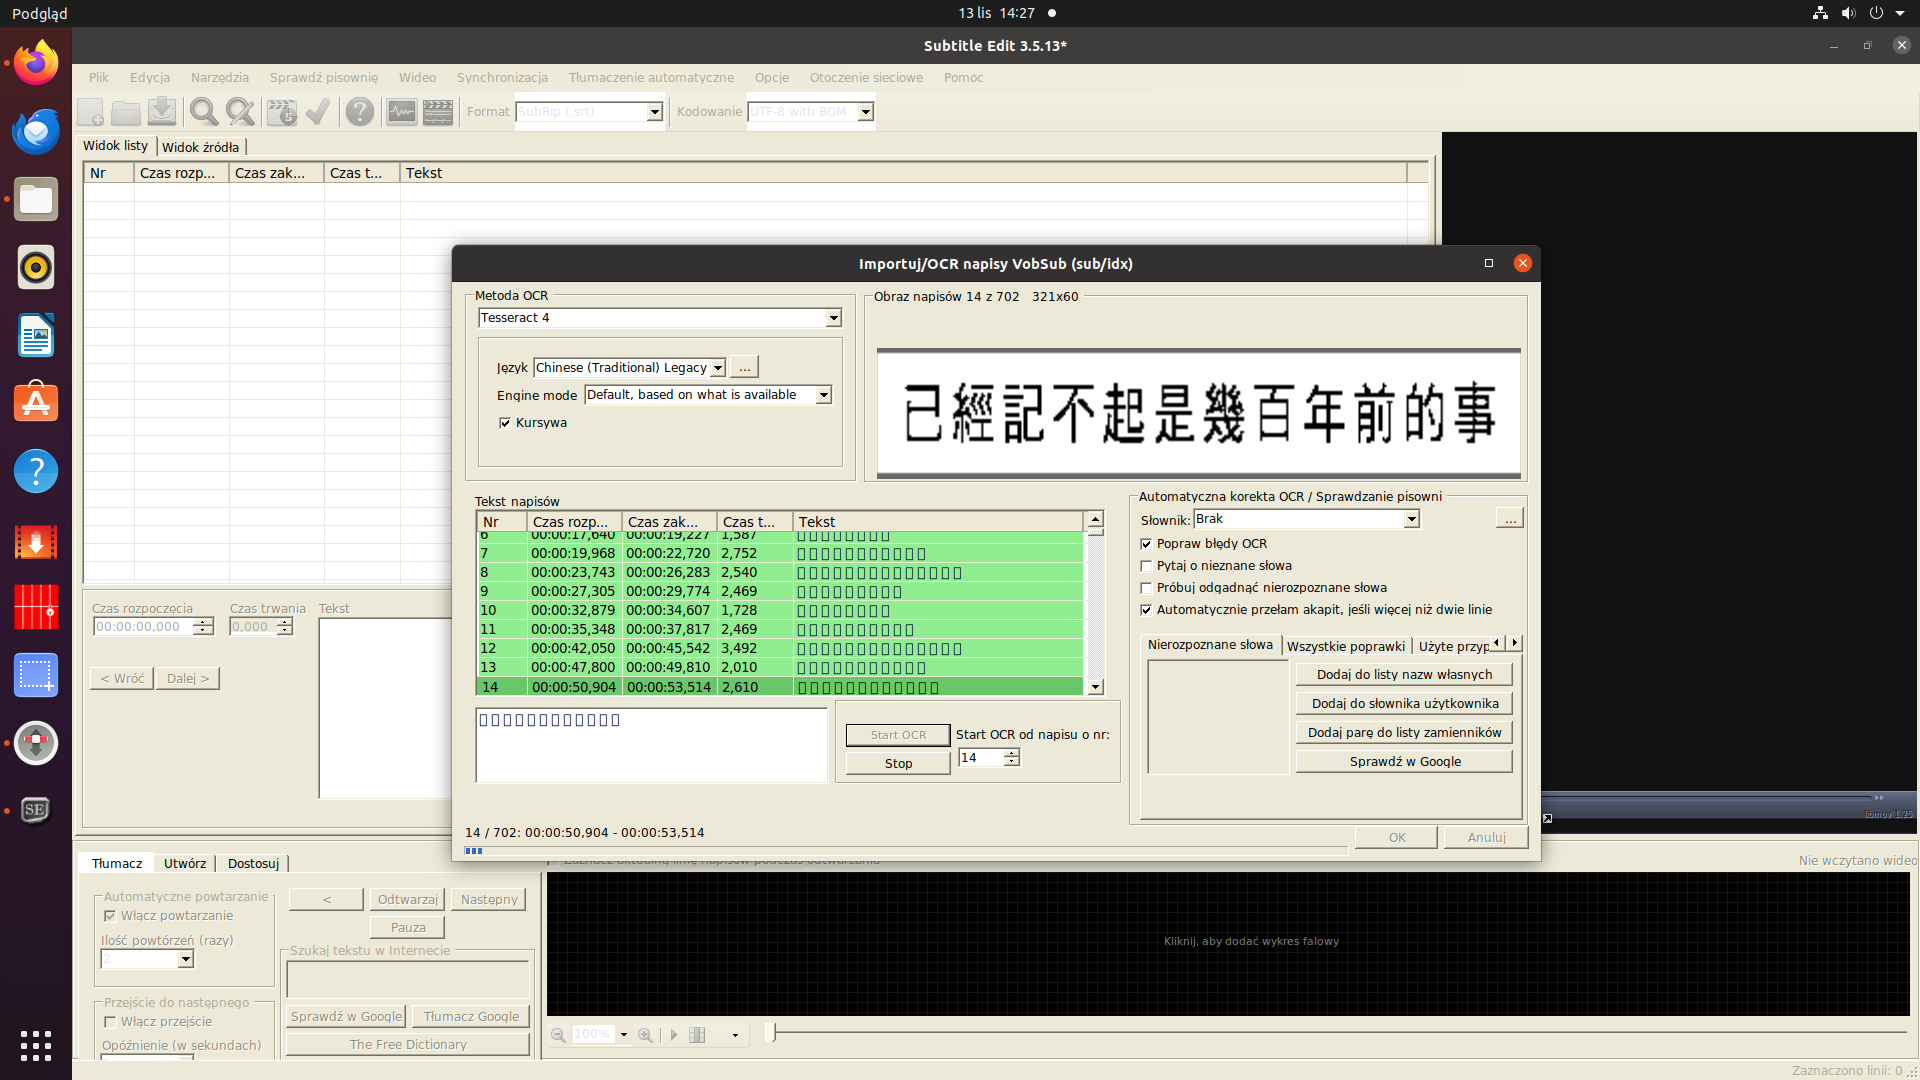The image size is (1920, 1080).
Task: Toggle Włącz przejście checkbox
Action: point(110,1022)
